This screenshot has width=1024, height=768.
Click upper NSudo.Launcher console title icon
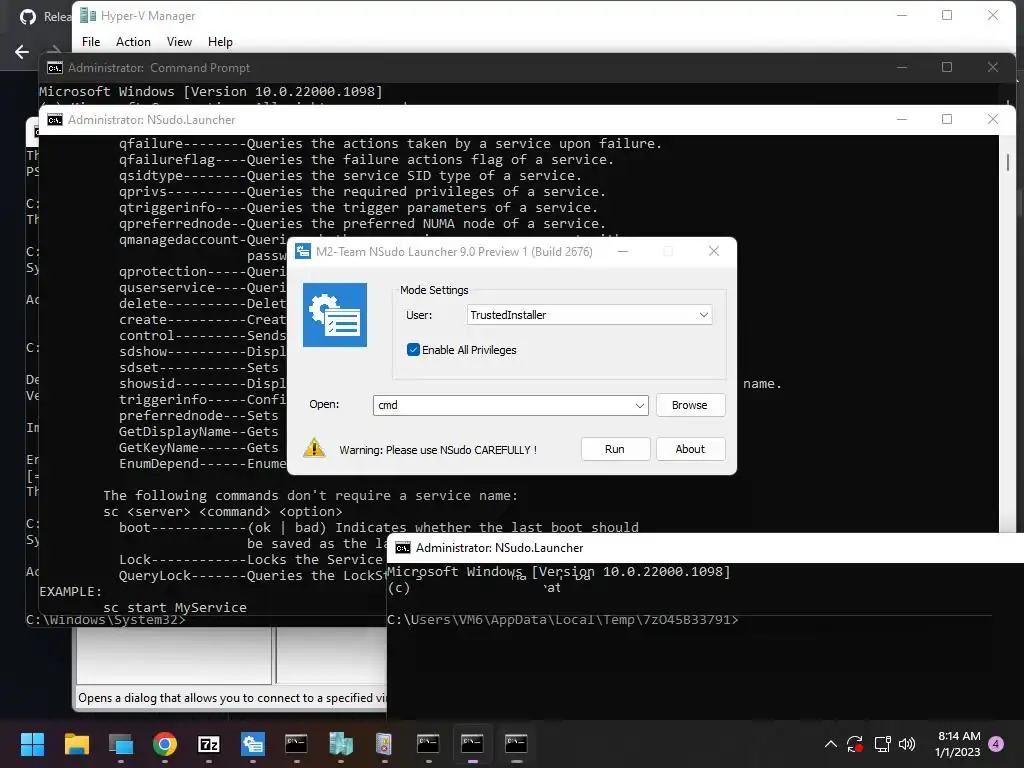pyautogui.click(x=55, y=120)
